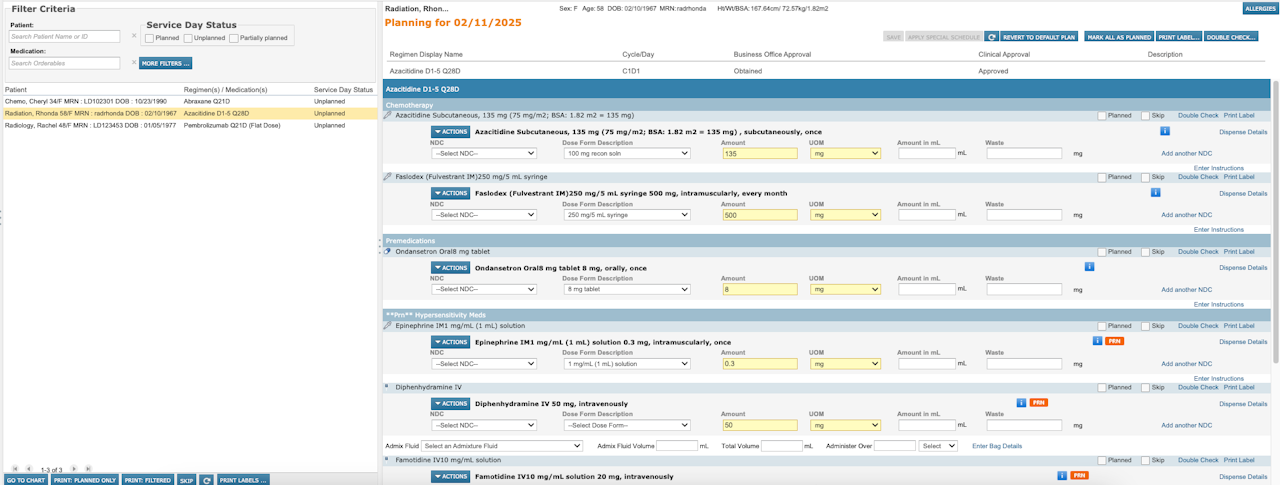Mark Epinephrine IM order as Planned
Screen dimensions: 1280x485
pos(1102,326)
